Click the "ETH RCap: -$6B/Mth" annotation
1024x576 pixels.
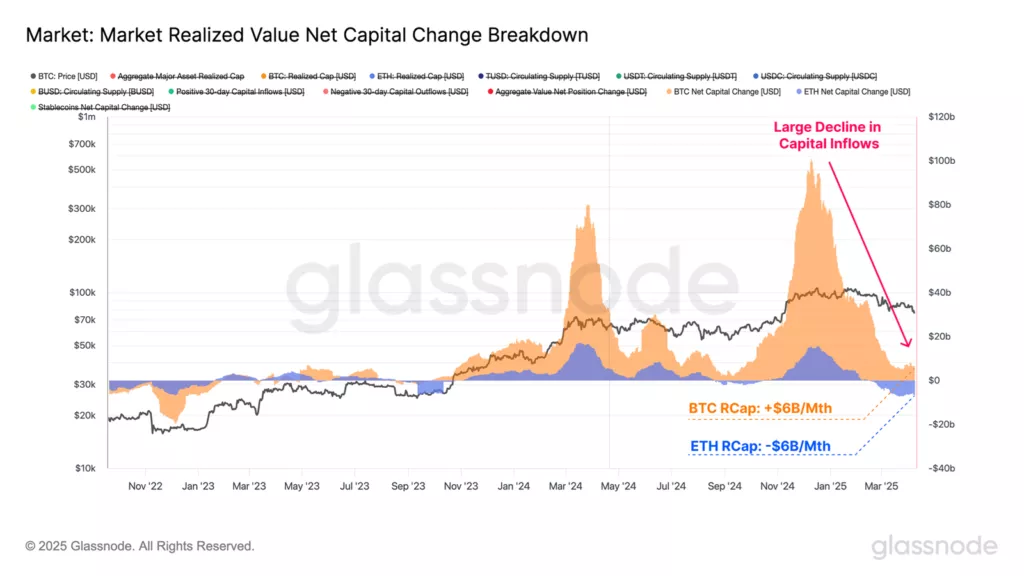click(760, 446)
